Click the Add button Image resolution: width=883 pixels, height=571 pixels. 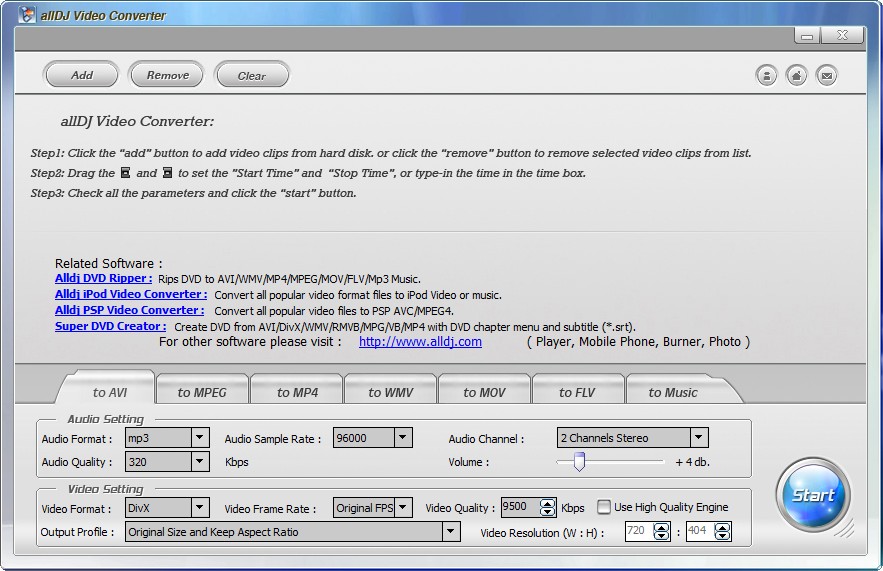pos(81,75)
